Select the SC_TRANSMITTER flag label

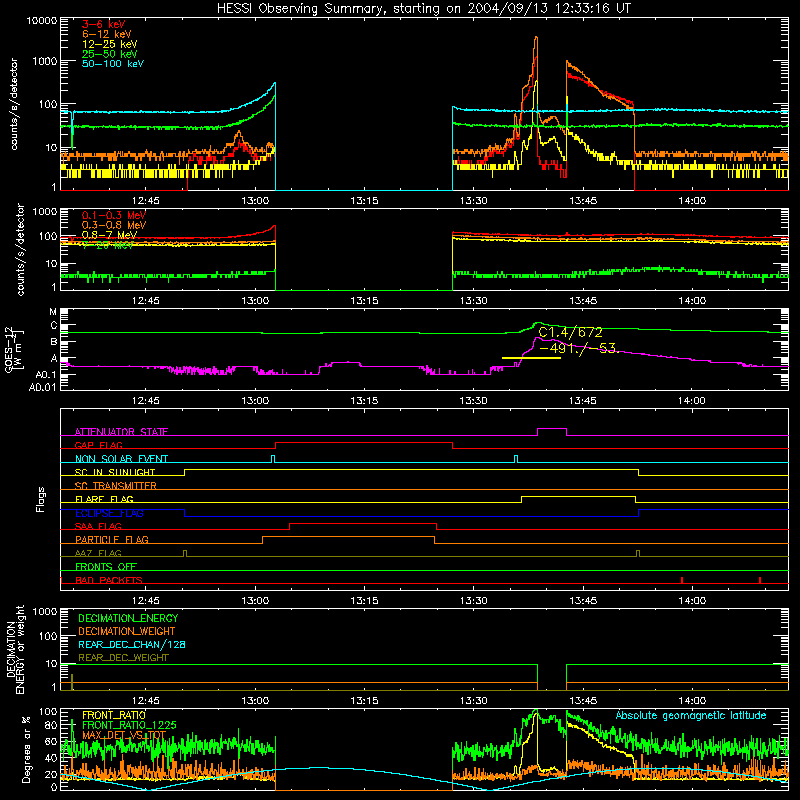click(116, 486)
